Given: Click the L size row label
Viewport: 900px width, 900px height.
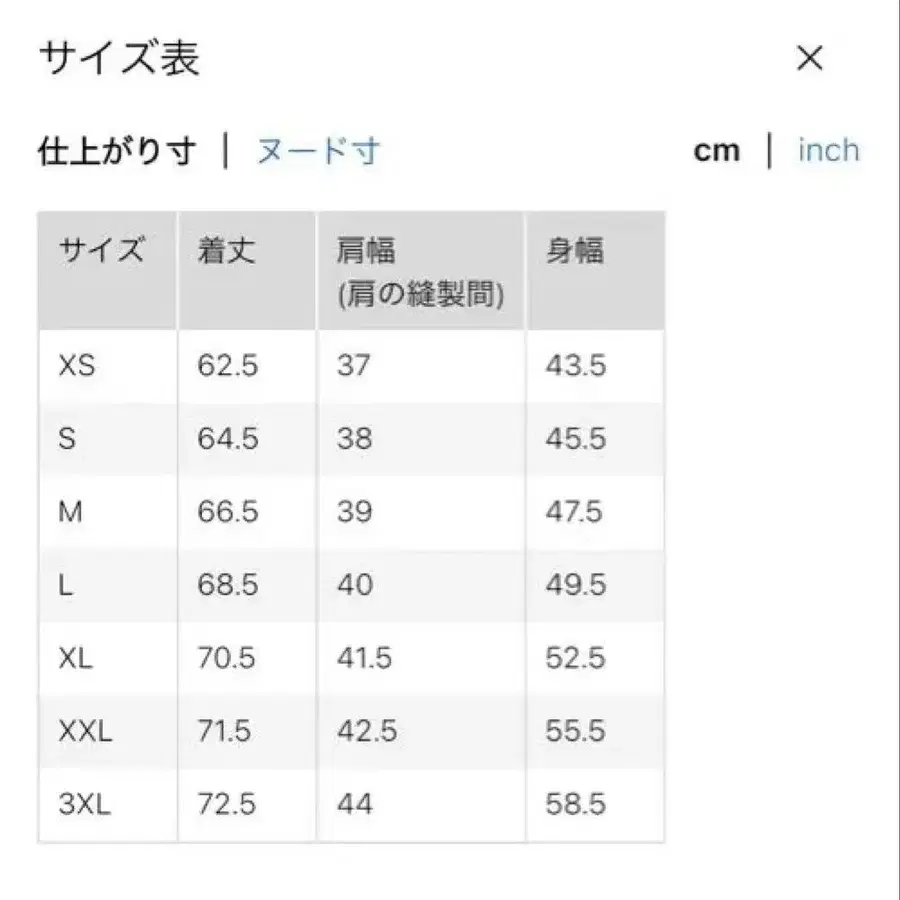Looking at the screenshot, I should tap(66, 584).
